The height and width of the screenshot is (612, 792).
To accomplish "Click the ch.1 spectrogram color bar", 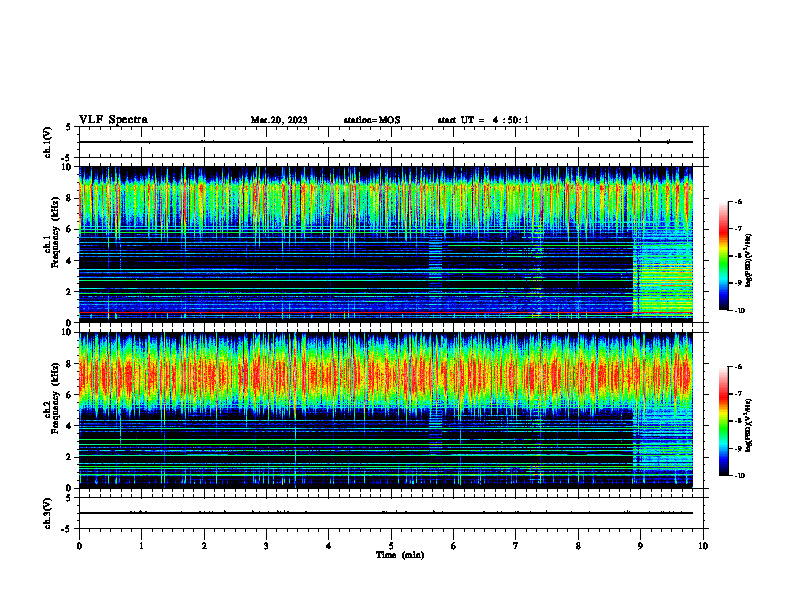I will 724,256.
